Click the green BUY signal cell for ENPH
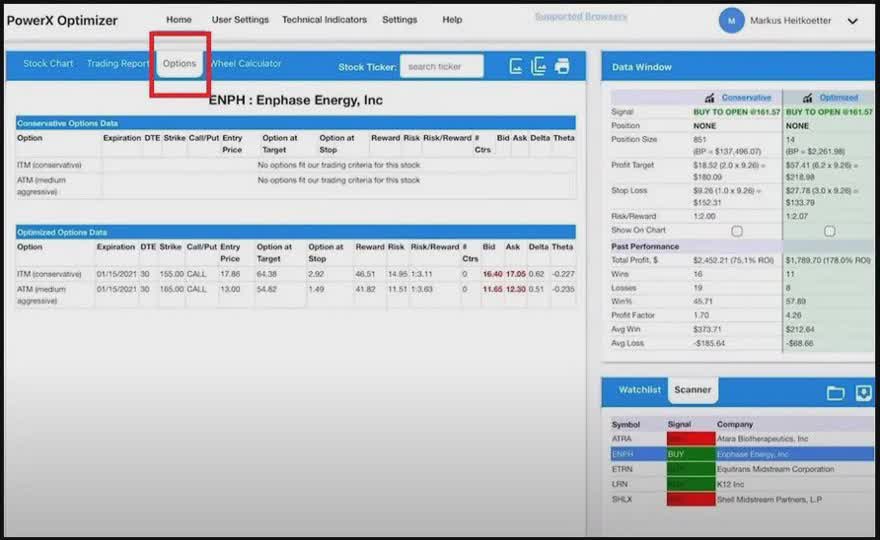The width and height of the screenshot is (880, 540). [x=691, y=454]
